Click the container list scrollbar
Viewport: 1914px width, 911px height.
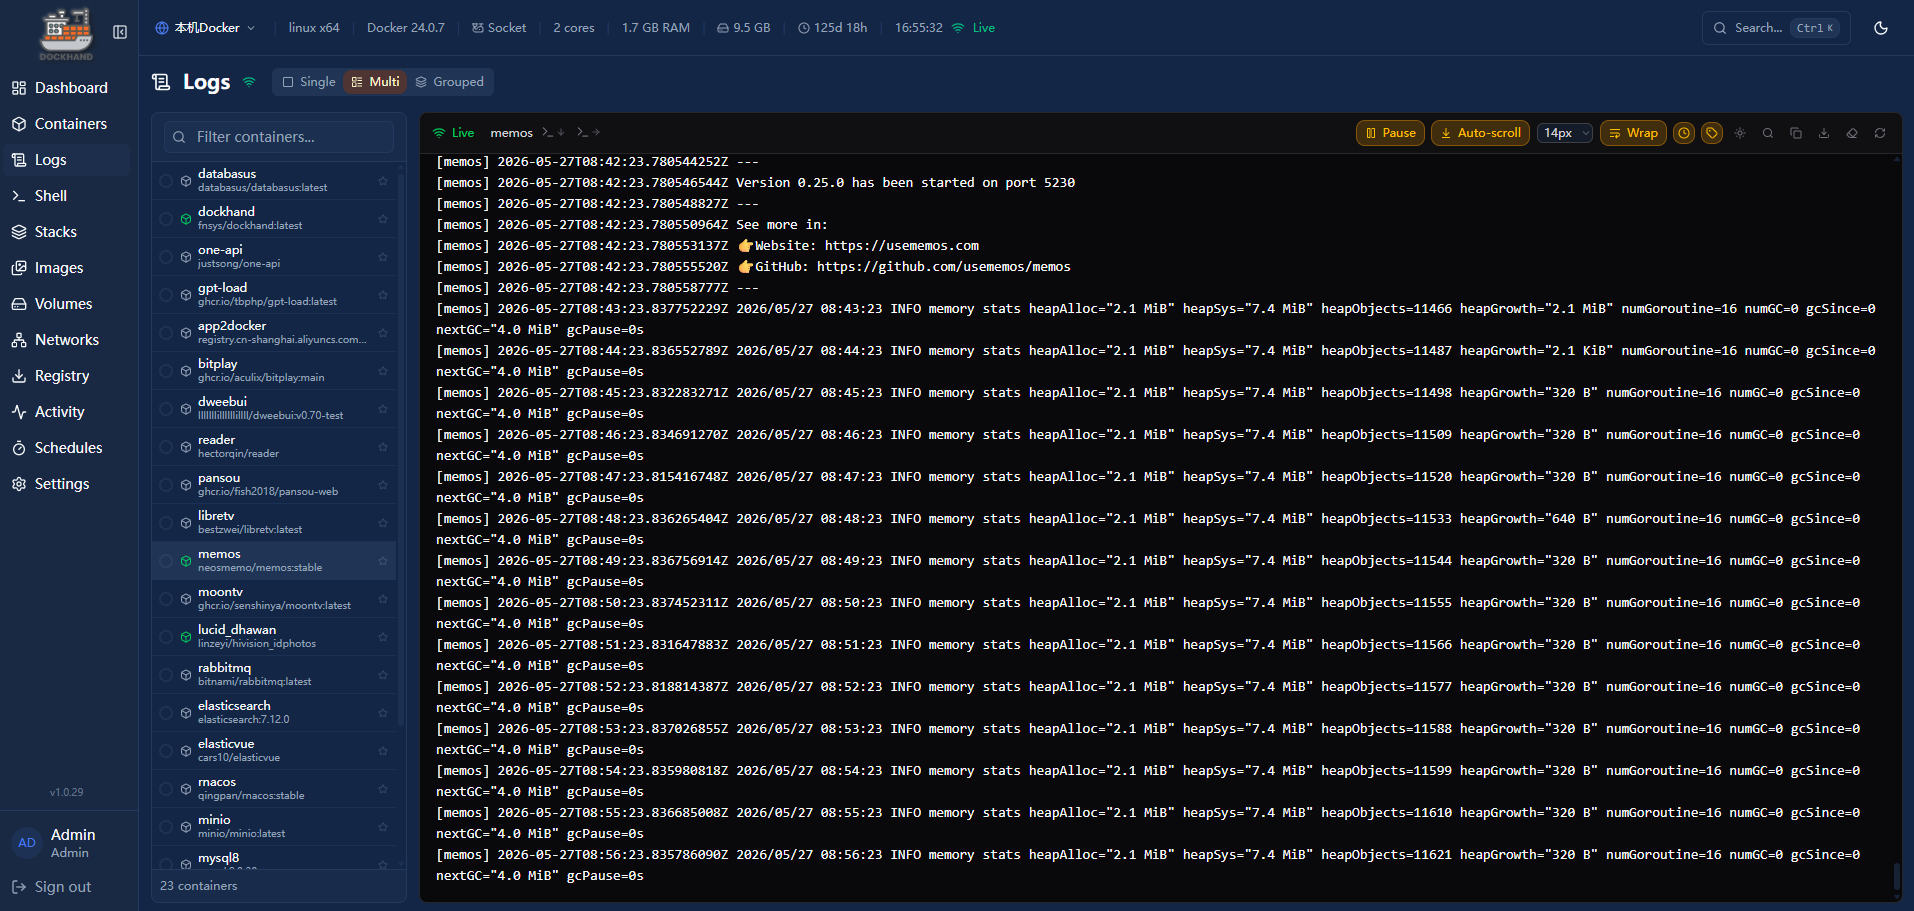401,450
